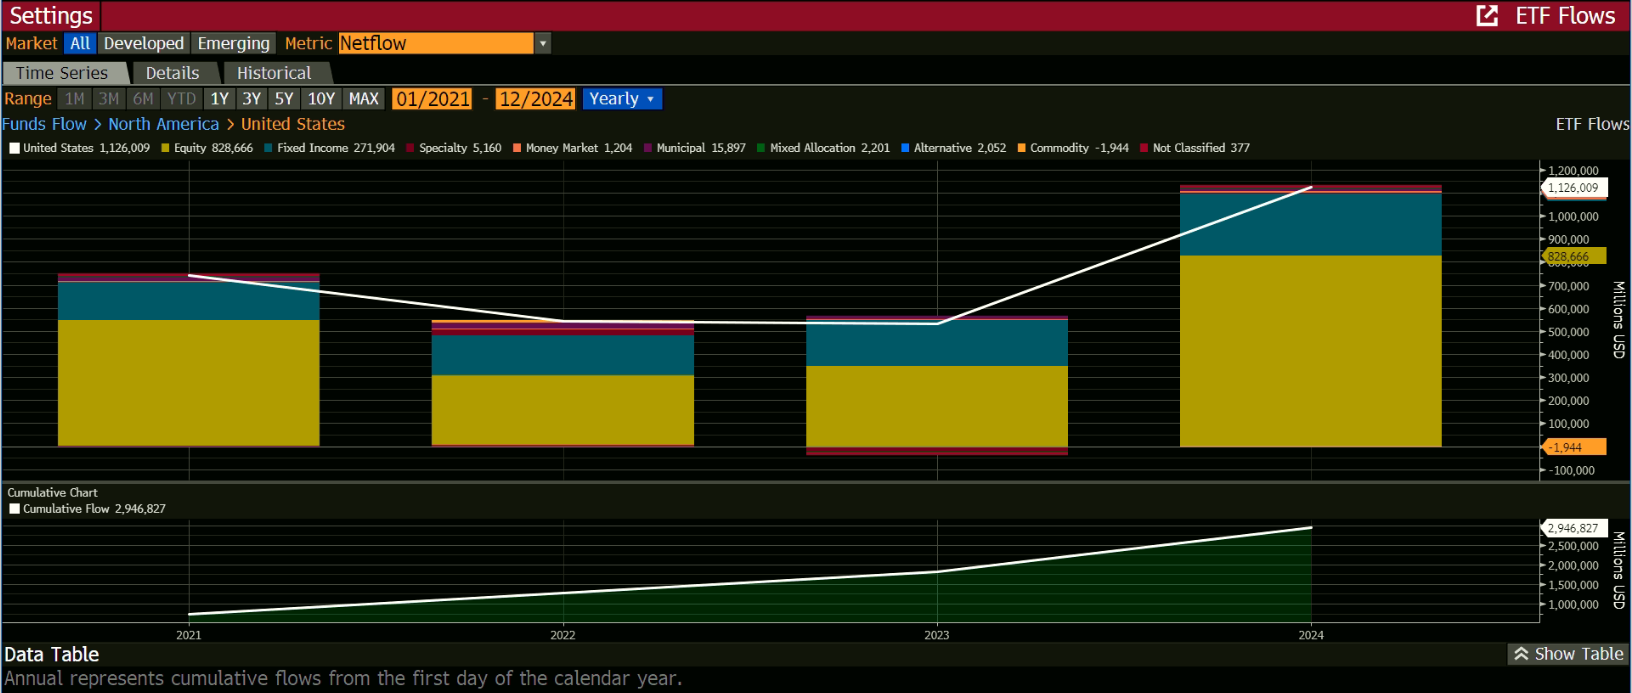
Task: Go to Funds Flow breadcrumb
Action: pyautogui.click(x=45, y=124)
